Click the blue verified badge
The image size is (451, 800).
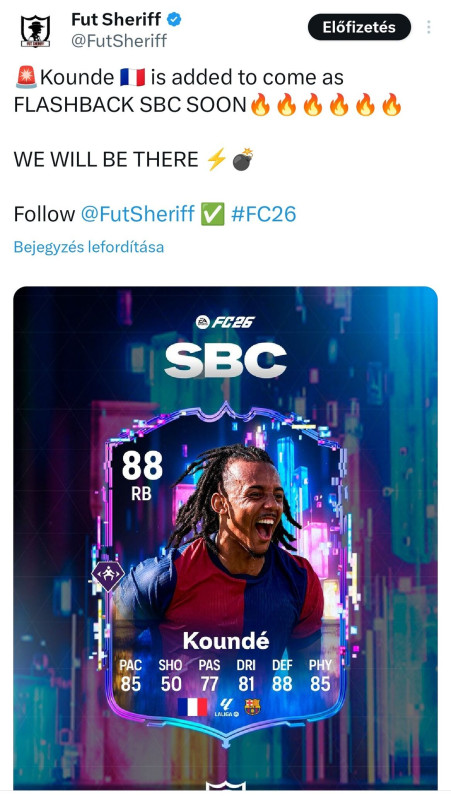176,20
